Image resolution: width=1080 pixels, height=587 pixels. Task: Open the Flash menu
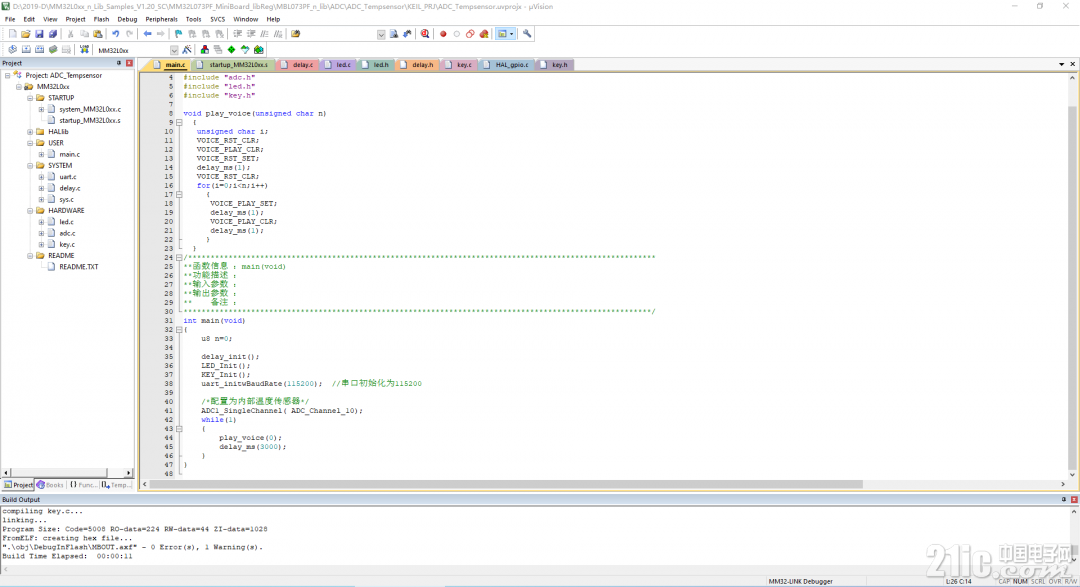point(101,19)
